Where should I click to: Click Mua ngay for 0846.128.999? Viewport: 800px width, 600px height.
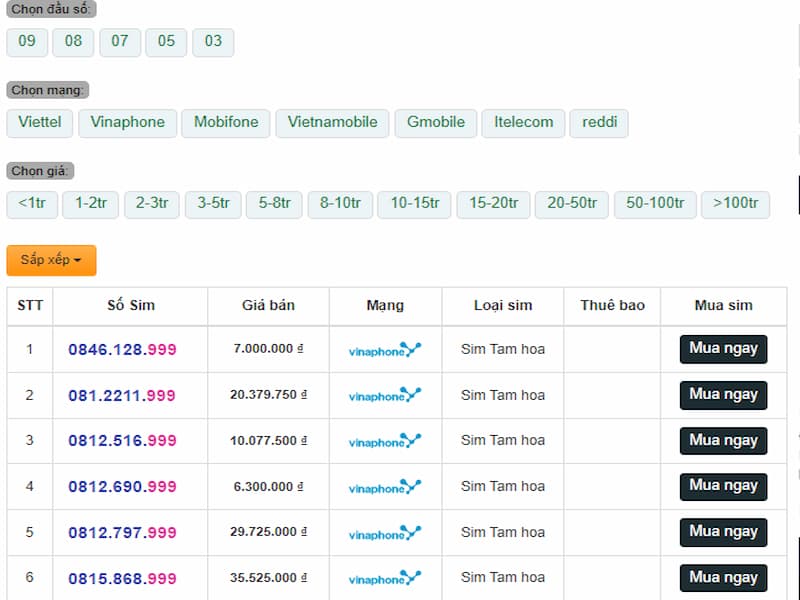click(723, 349)
